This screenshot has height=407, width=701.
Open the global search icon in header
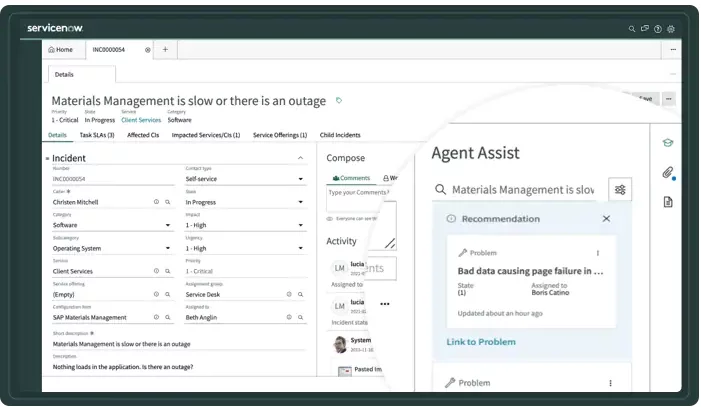tap(632, 29)
